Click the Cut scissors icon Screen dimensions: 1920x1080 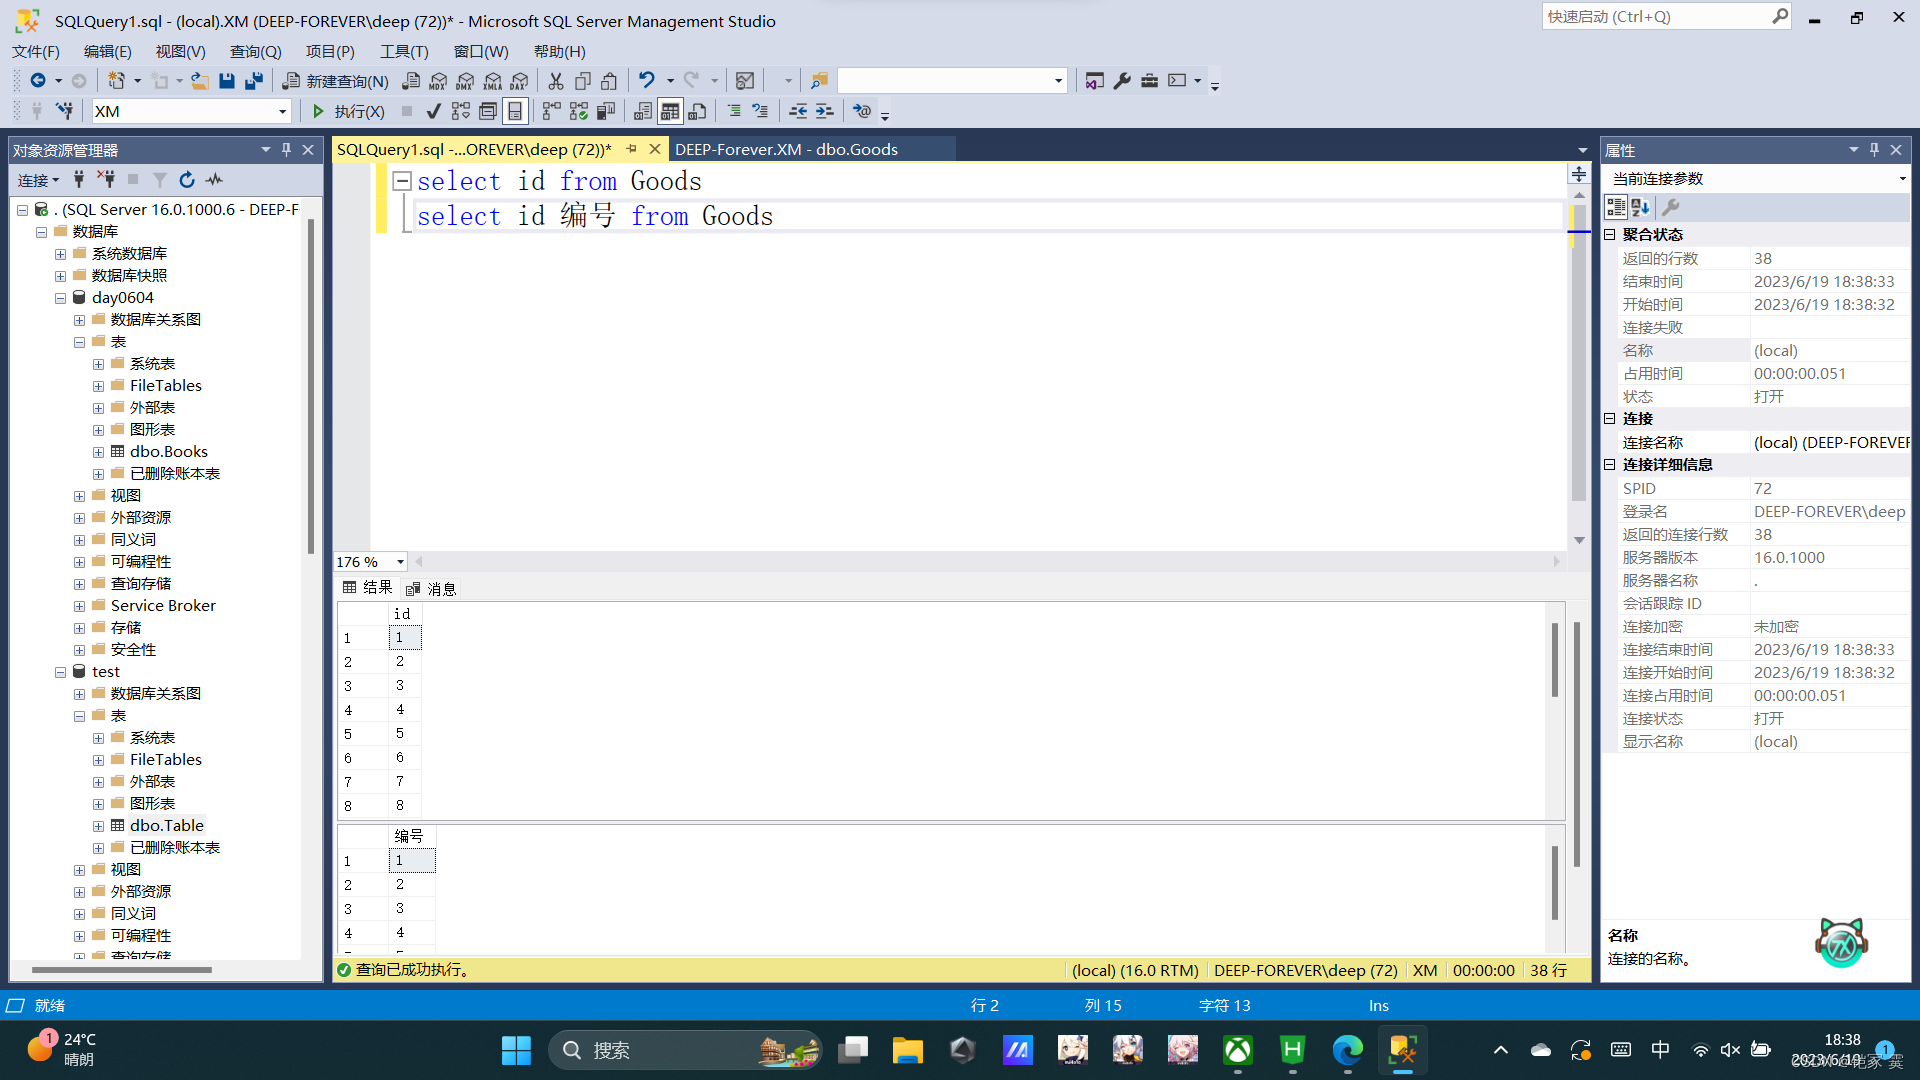[x=556, y=81]
